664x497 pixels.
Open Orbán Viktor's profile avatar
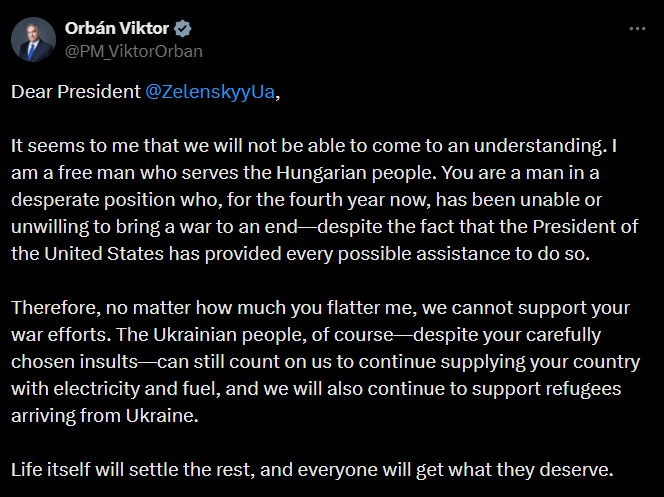[32, 38]
